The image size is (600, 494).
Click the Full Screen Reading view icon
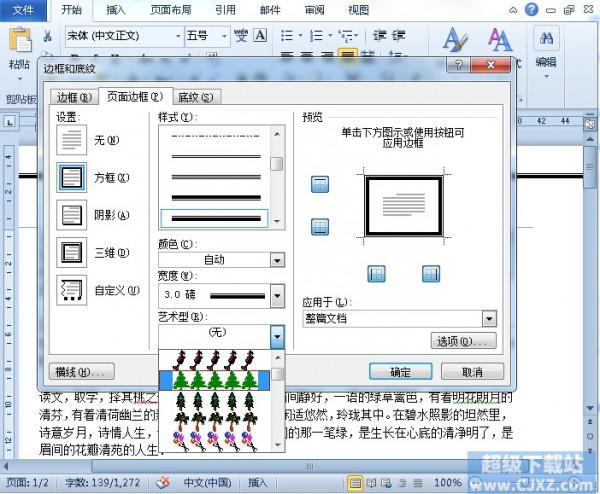tap(371, 483)
